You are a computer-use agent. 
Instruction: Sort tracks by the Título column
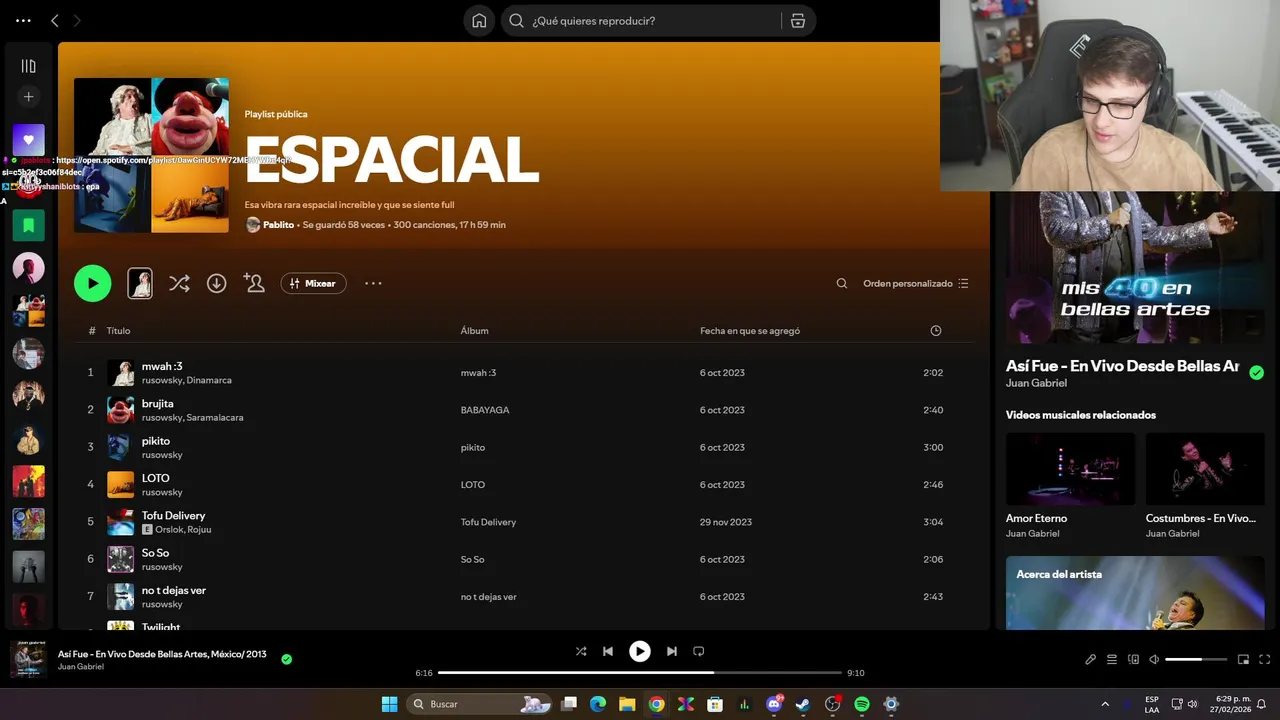click(x=118, y=331)
